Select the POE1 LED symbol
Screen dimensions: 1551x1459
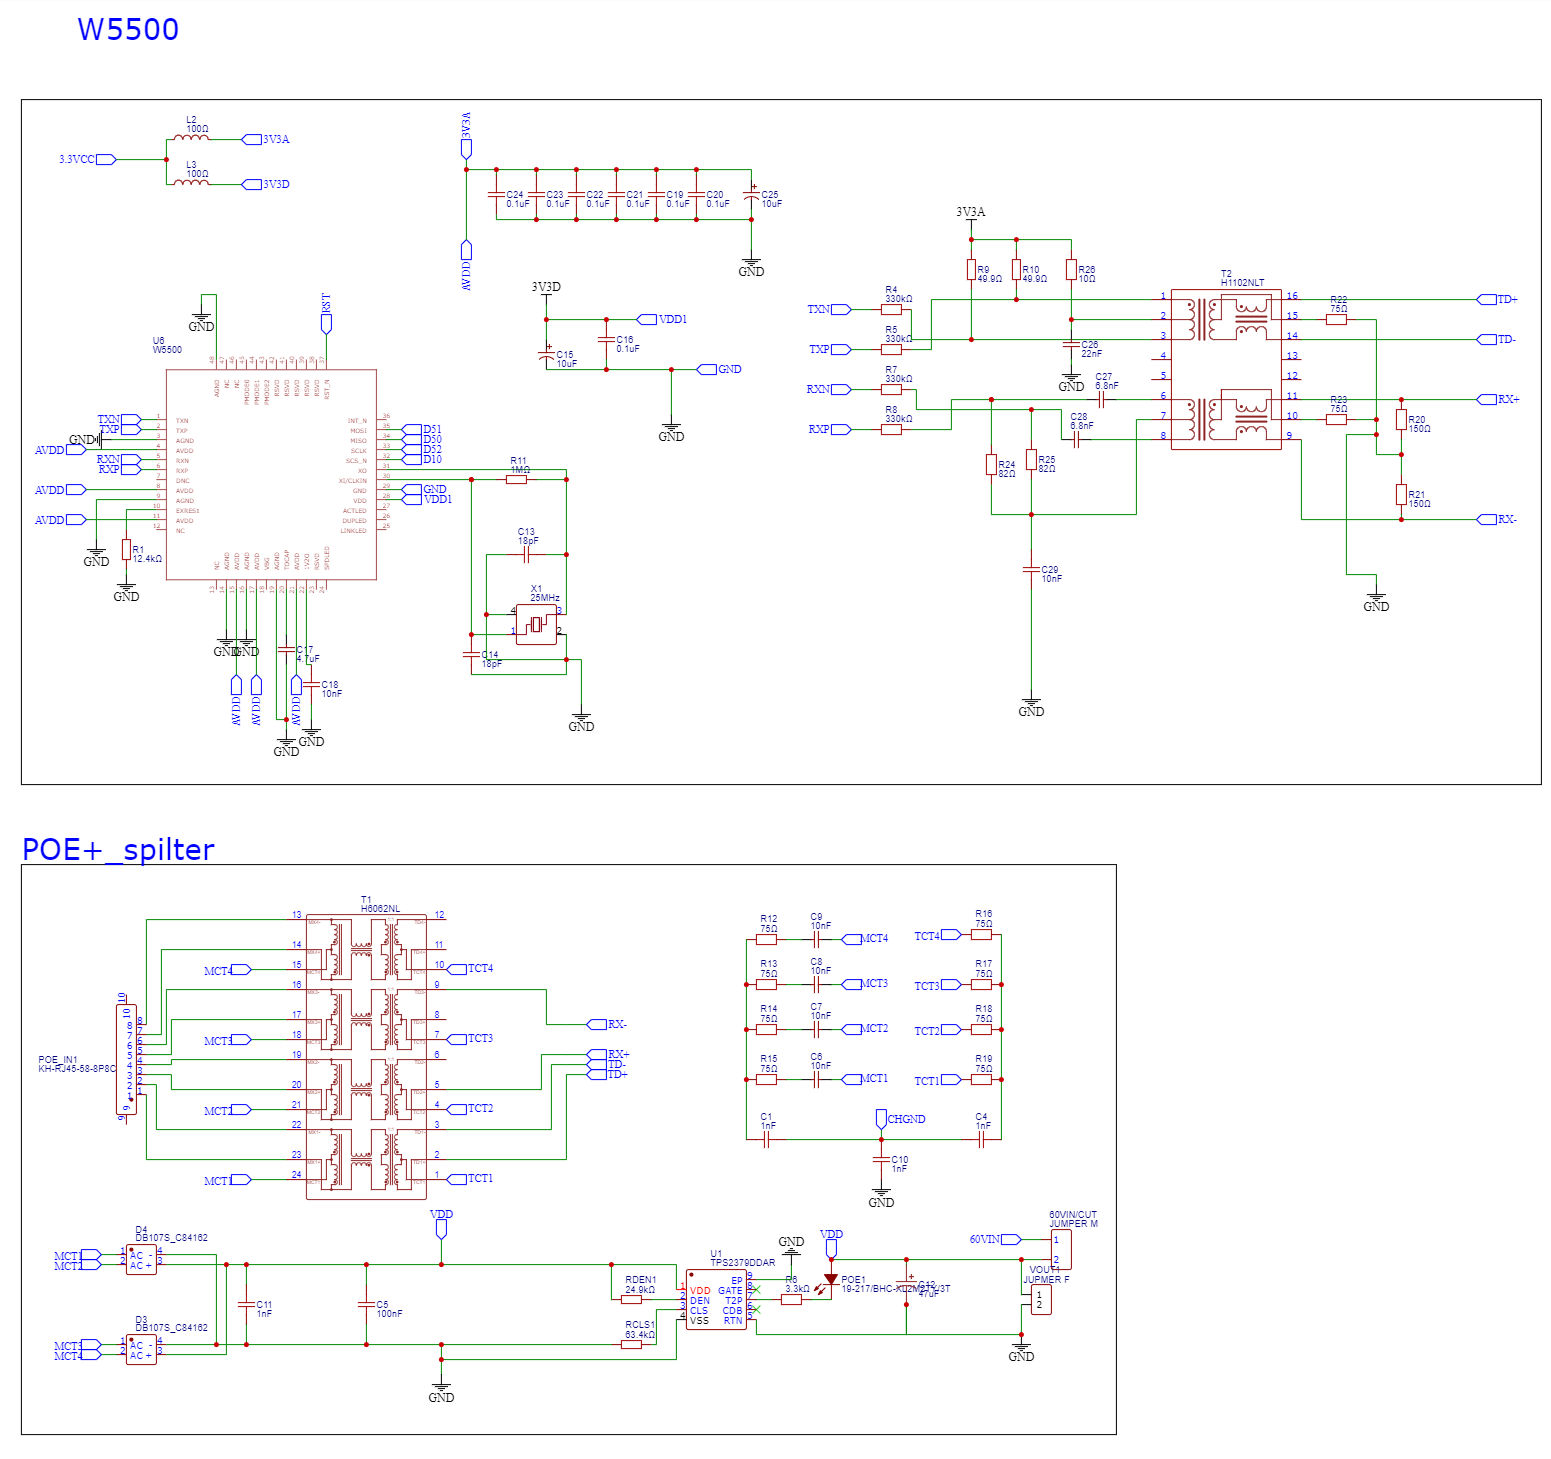pos(831,1280)
